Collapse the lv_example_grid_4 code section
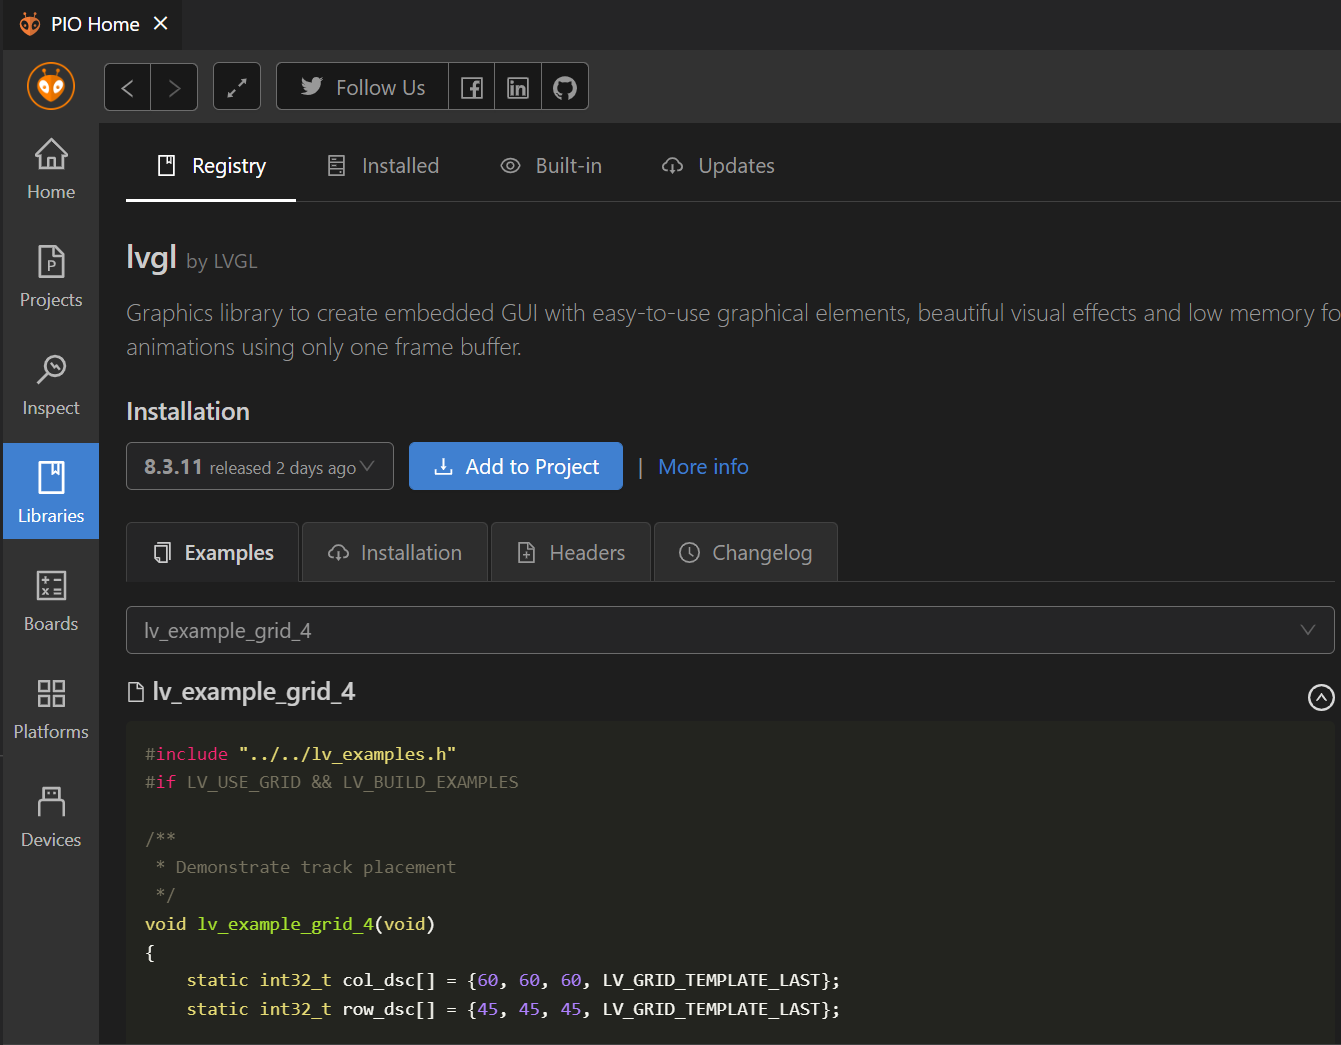The height and width of the screenshot is (1045, 1341). [x=1321, y=697]
